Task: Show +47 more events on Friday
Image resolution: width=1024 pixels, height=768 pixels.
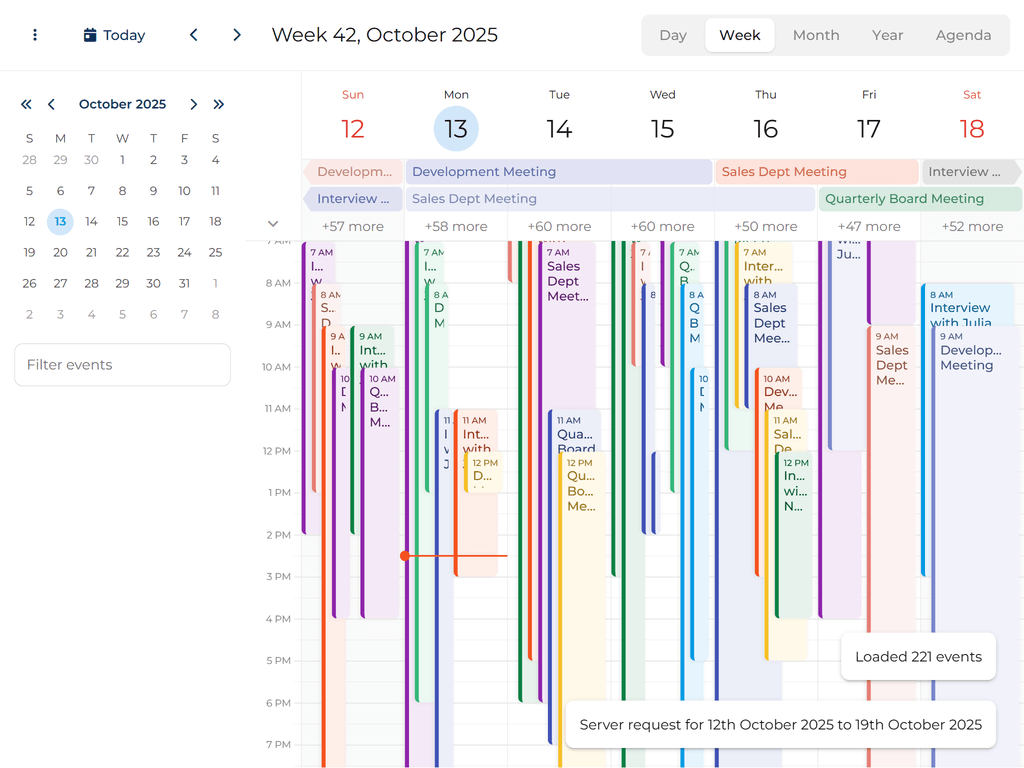Action: [868, 227]
